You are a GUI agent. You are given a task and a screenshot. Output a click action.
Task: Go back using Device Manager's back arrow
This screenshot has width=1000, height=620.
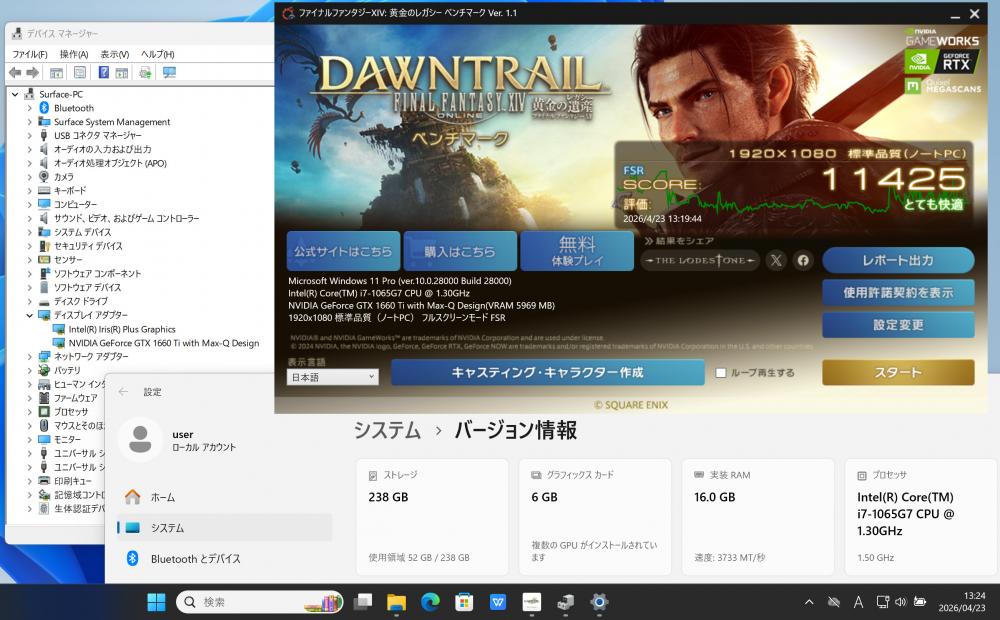click(x=15, y=73)
